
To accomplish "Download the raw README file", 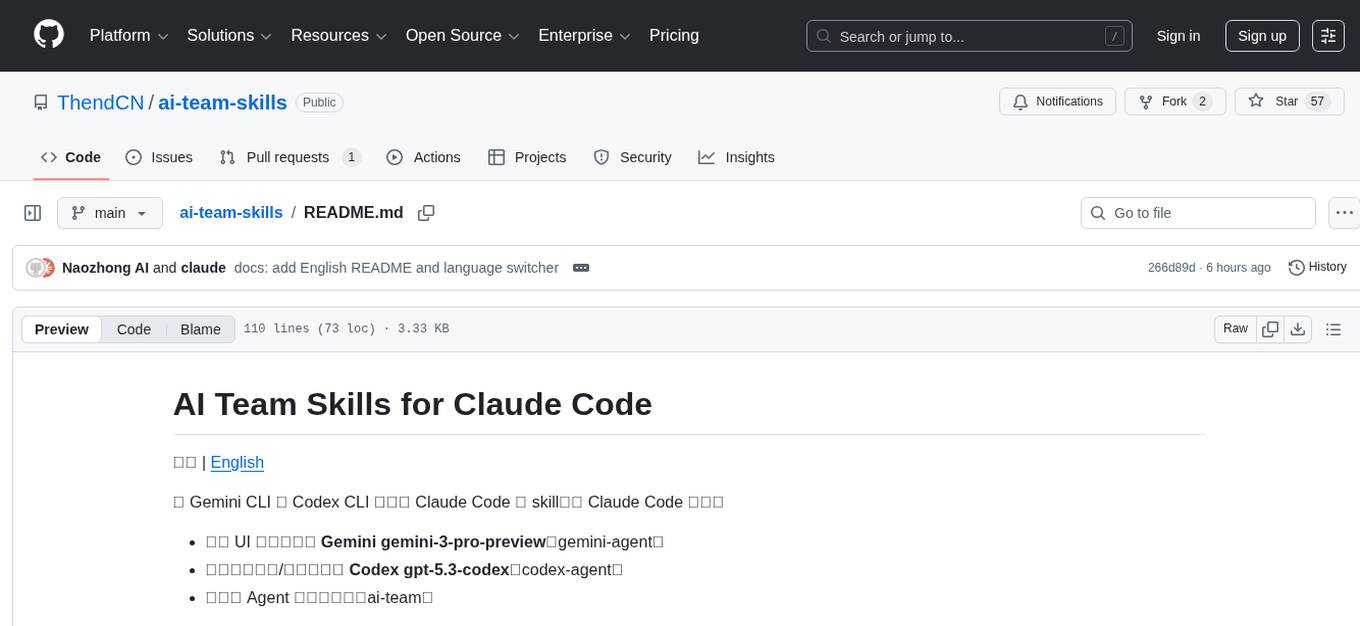I will [x=1298, y=329].
